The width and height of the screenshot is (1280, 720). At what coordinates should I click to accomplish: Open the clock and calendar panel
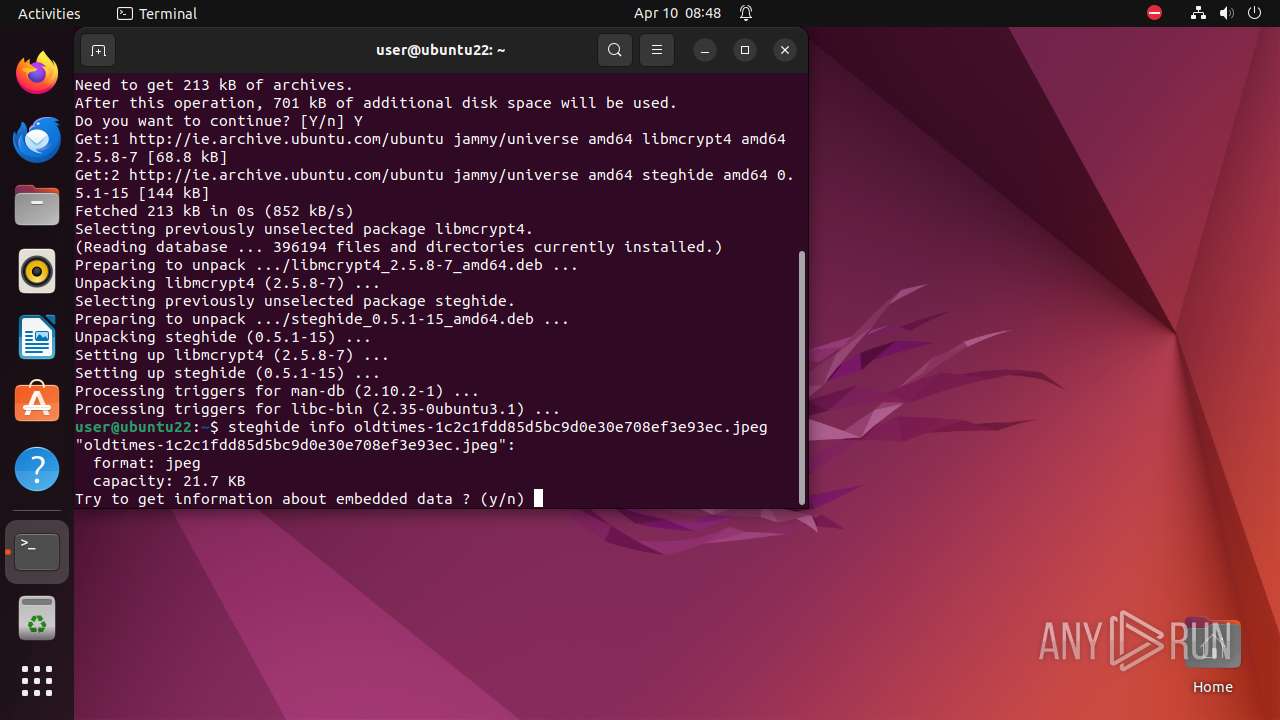pyautogui.click(x=677, y=13)
